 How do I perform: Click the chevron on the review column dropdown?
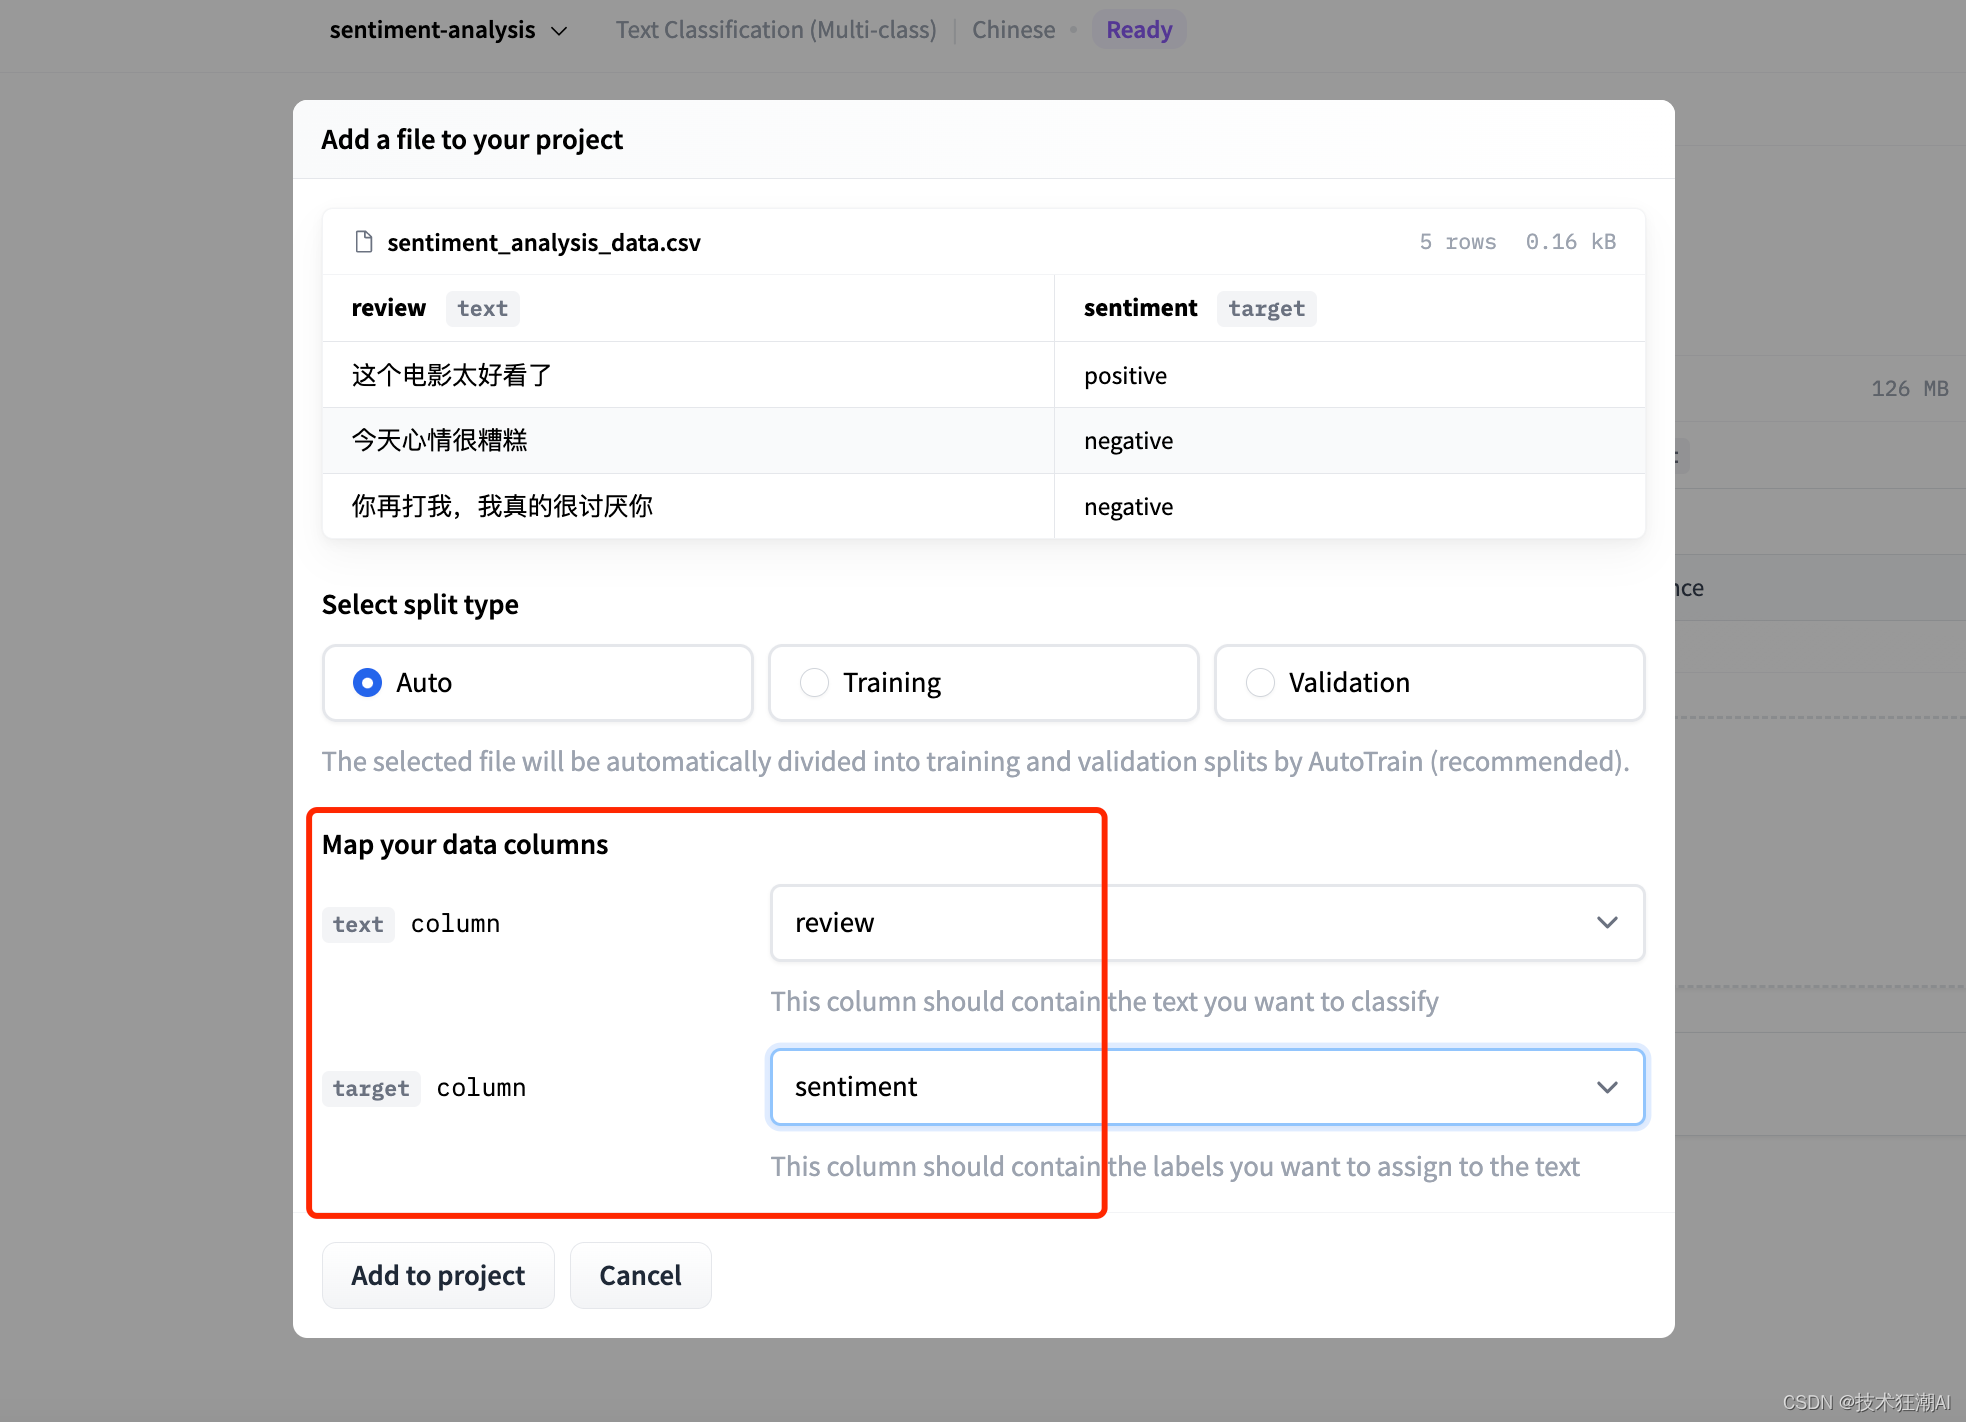pos(1607,922)
